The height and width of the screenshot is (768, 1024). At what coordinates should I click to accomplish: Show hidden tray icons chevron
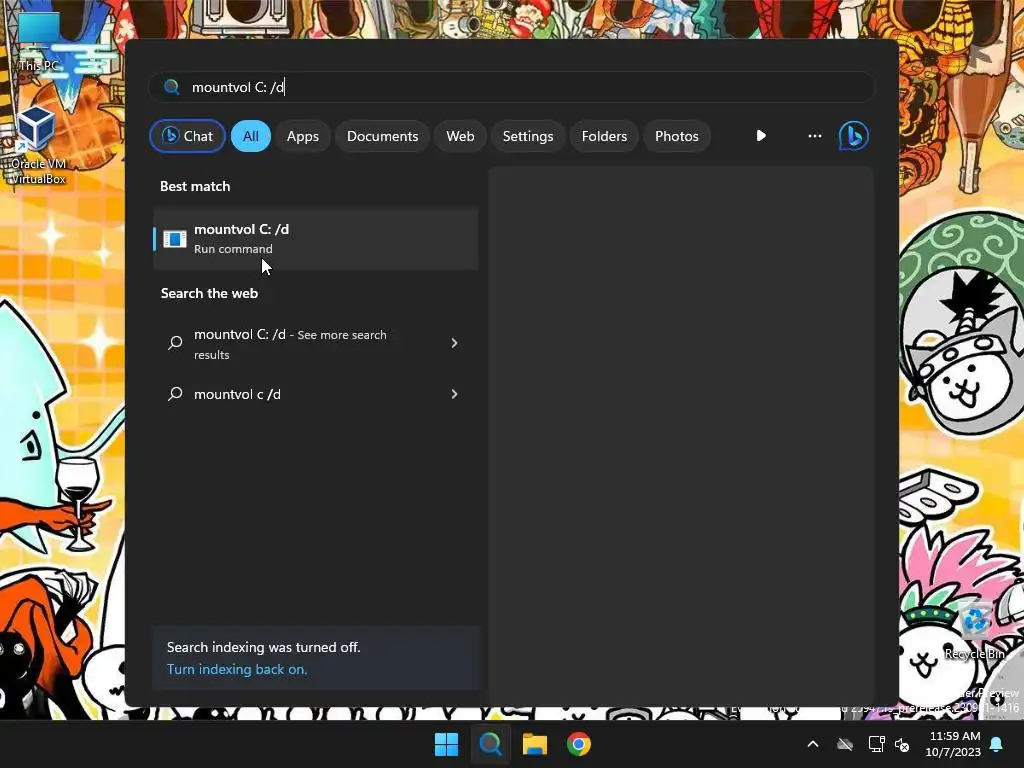[x=813, y=744]
